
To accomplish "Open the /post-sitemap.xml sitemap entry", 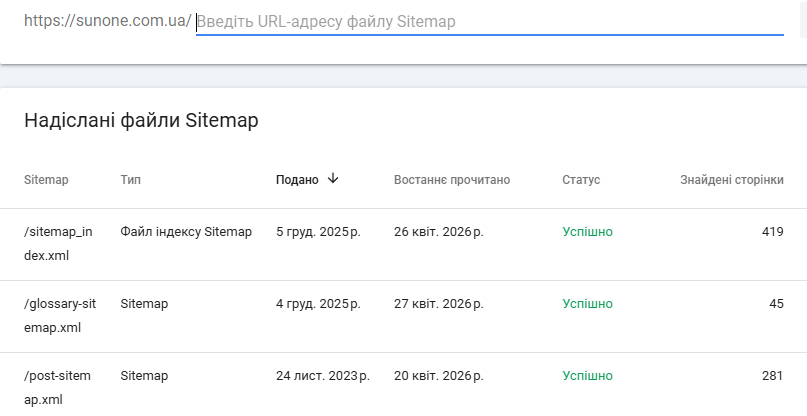I will click(x=58, y=387).
